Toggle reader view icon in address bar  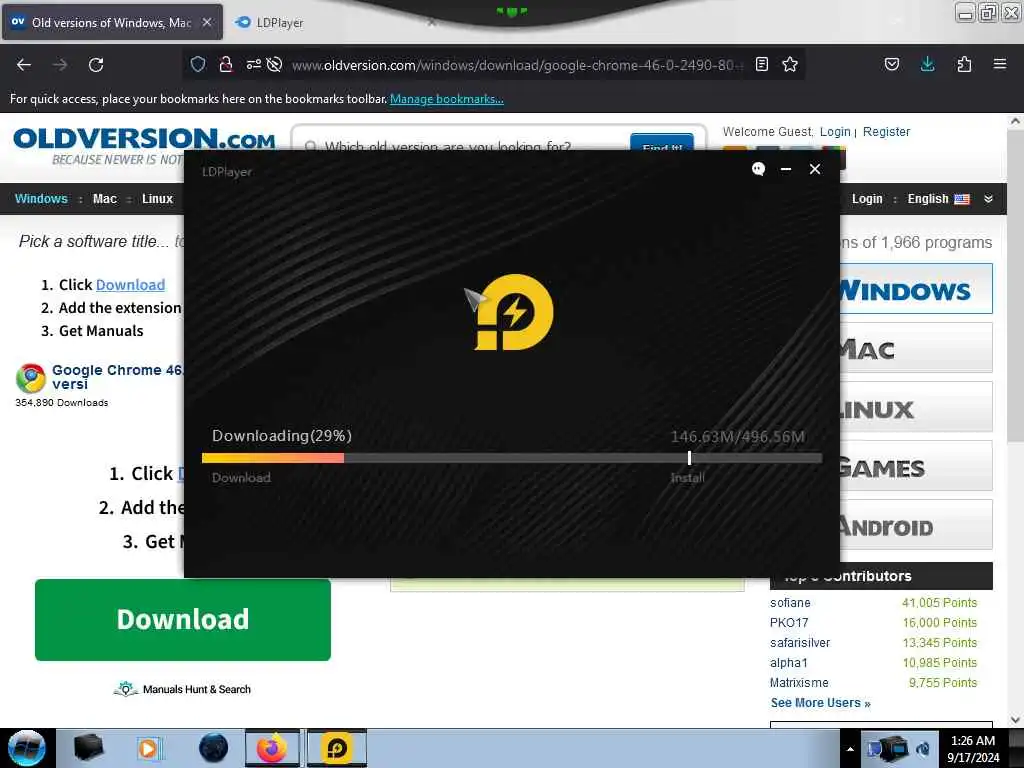[761, 64]
